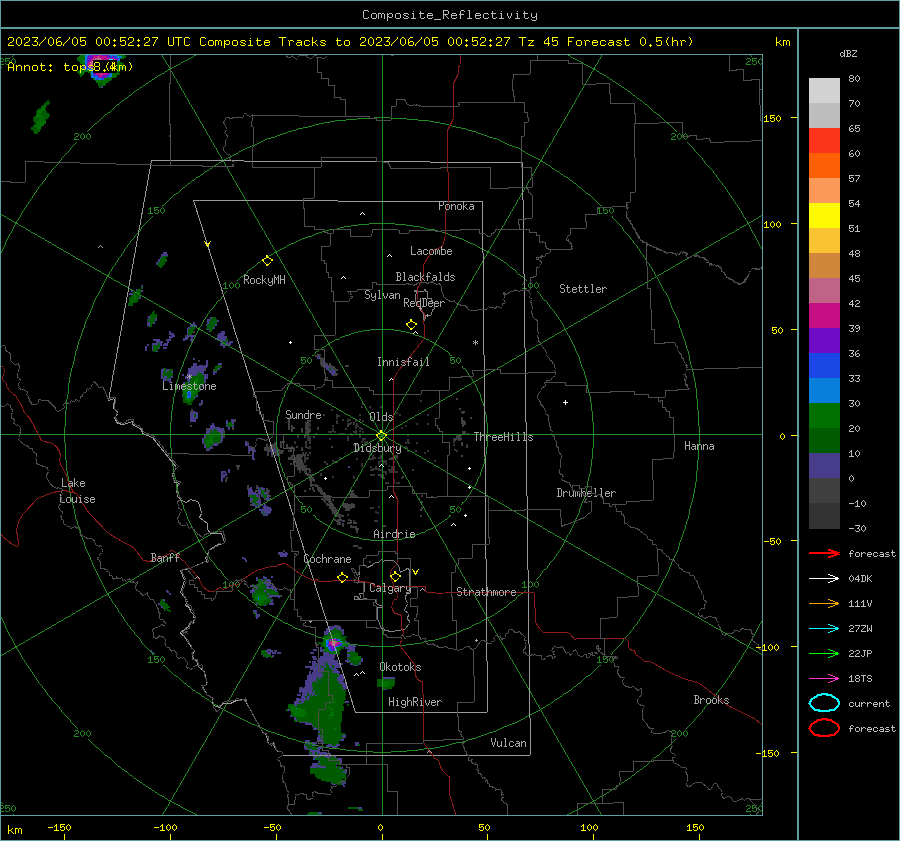Image resolution: width=900 pixels, height=841 pixels.
Task: Click the Drumheller city label
Action: (x=586, y=493)
